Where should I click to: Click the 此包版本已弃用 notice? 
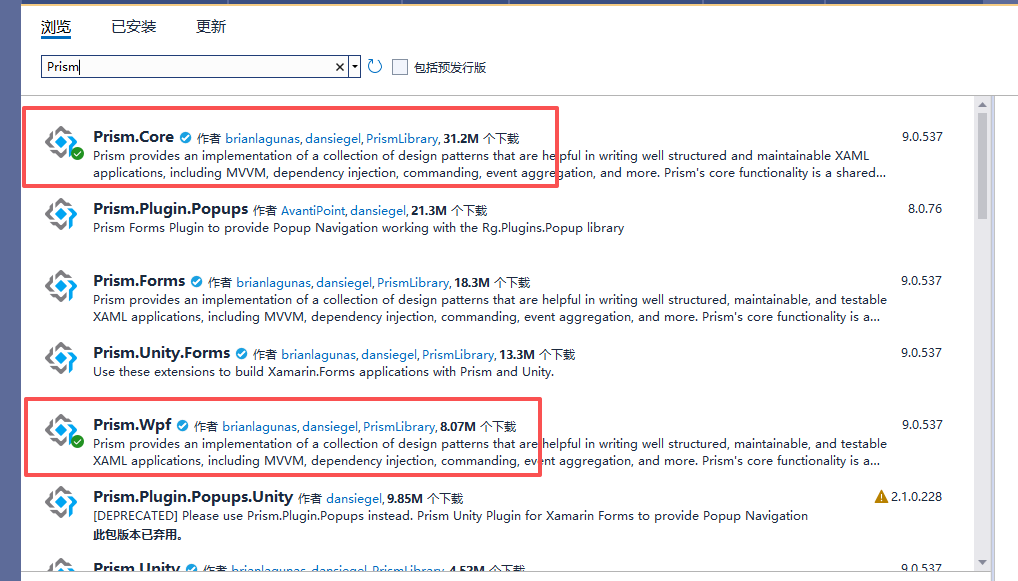(x=138, y=535)
